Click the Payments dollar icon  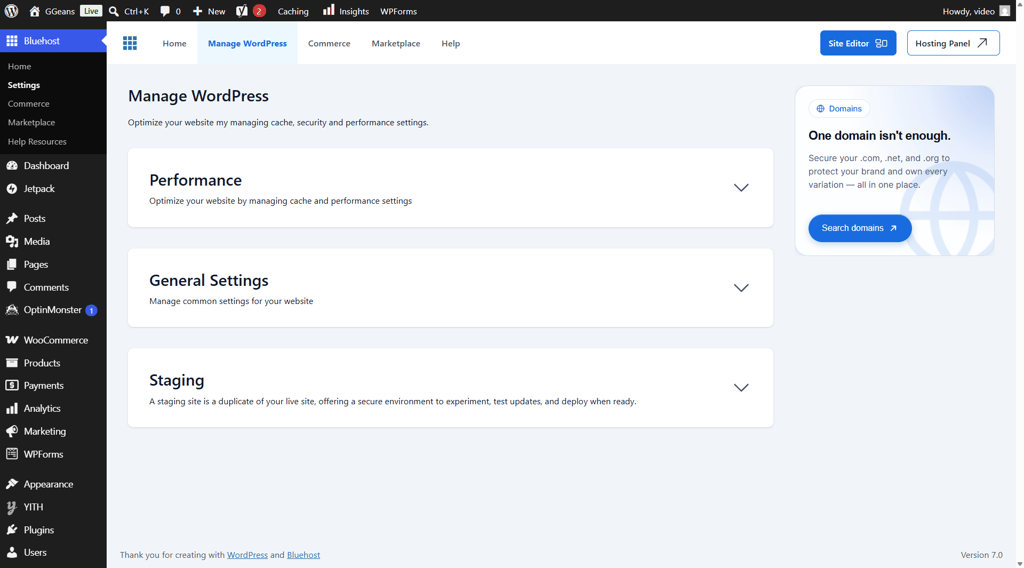[x=12, y=386]
